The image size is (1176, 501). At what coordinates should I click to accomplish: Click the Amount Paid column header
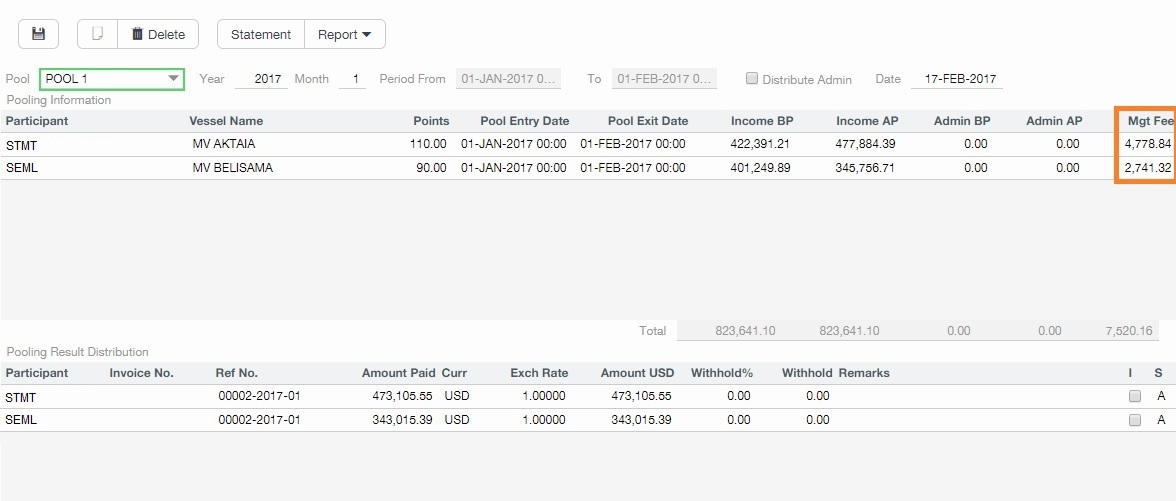point(398,373)
